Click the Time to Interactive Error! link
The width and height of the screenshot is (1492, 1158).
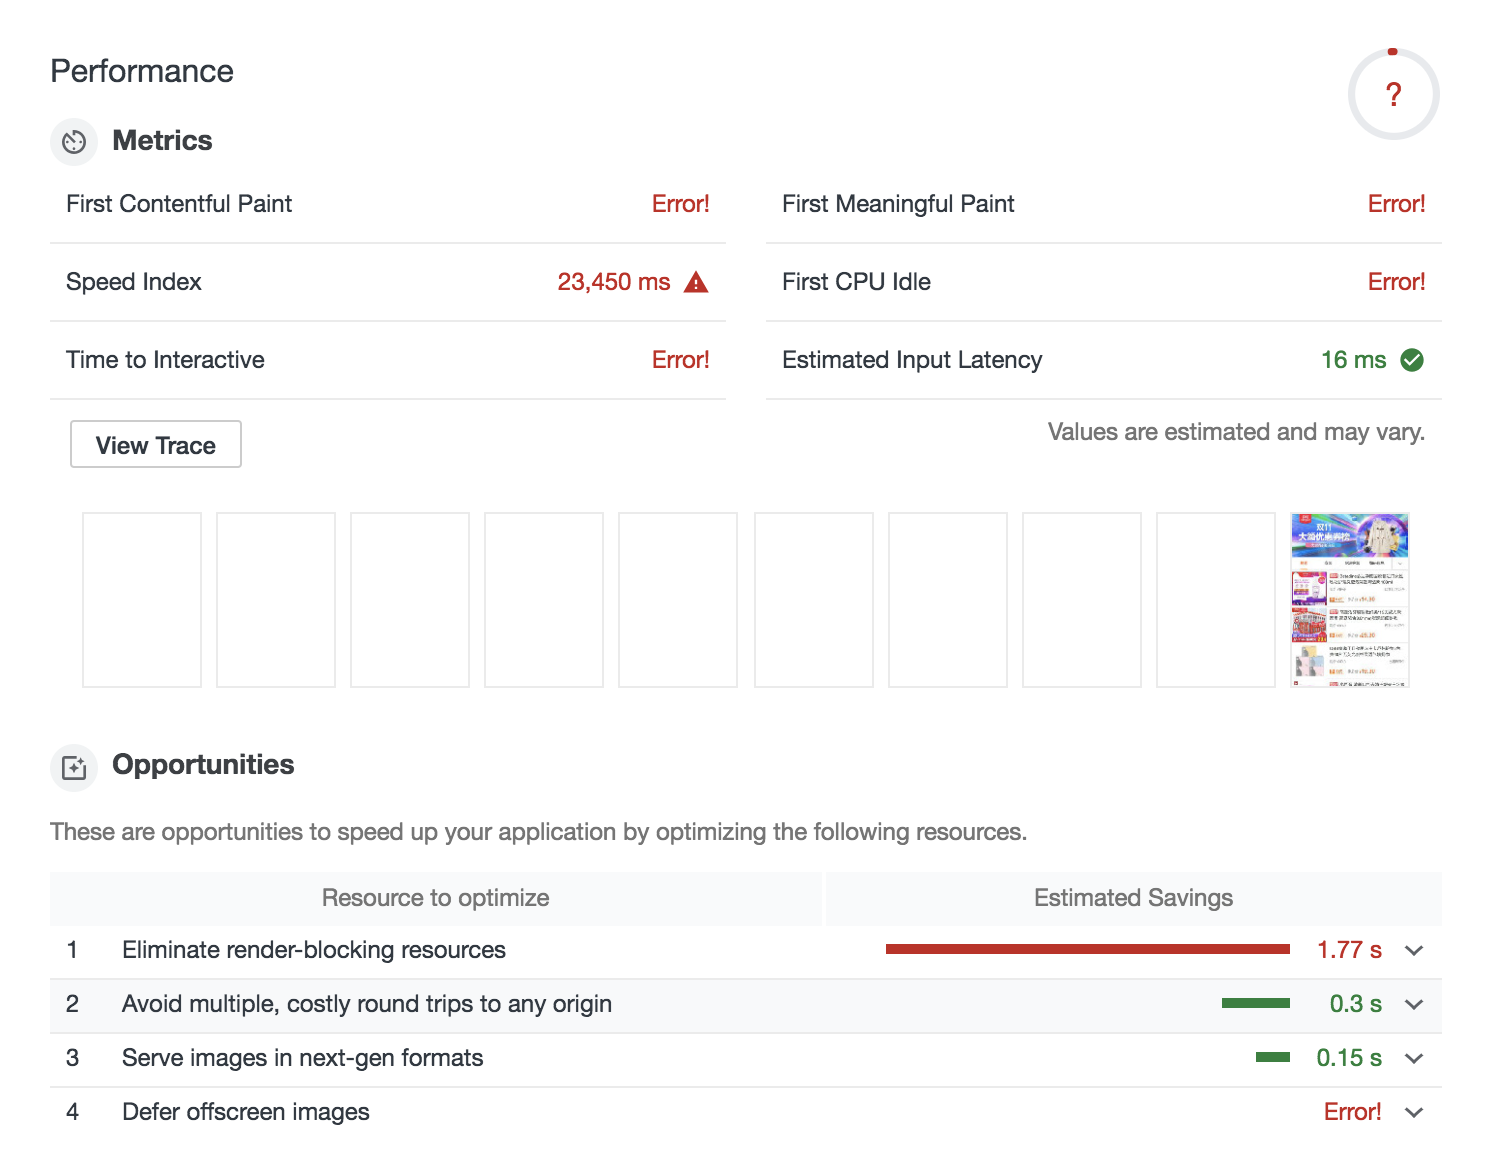681,360
